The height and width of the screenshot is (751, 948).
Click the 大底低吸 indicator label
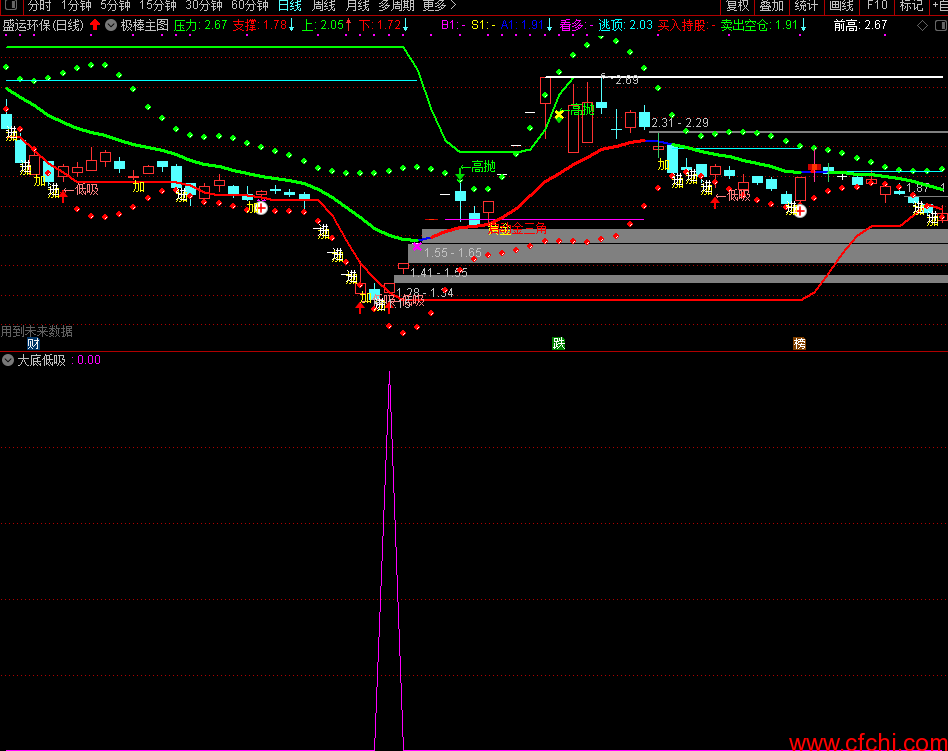[x=41, y=360]
